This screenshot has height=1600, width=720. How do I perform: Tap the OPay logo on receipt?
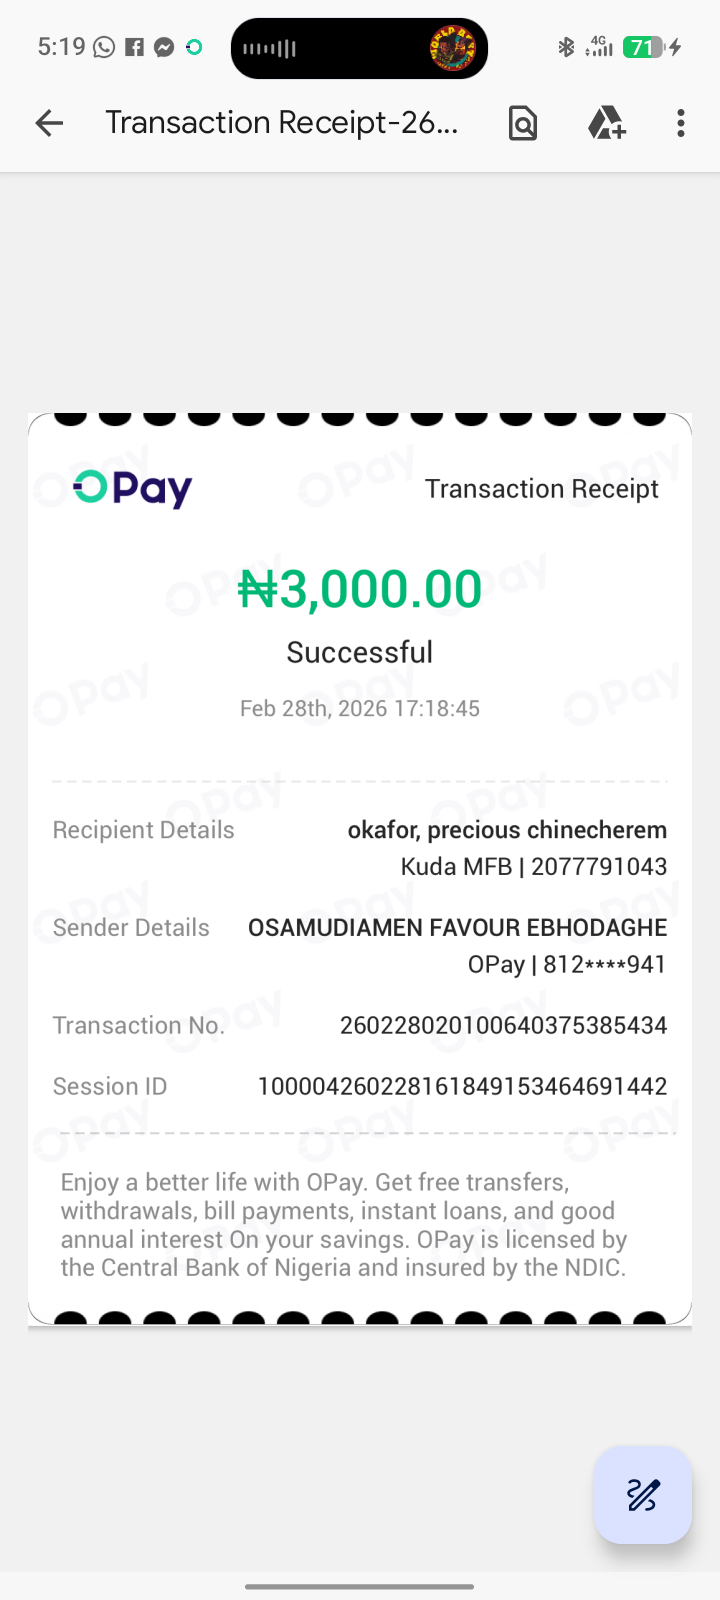coord(133,488)
